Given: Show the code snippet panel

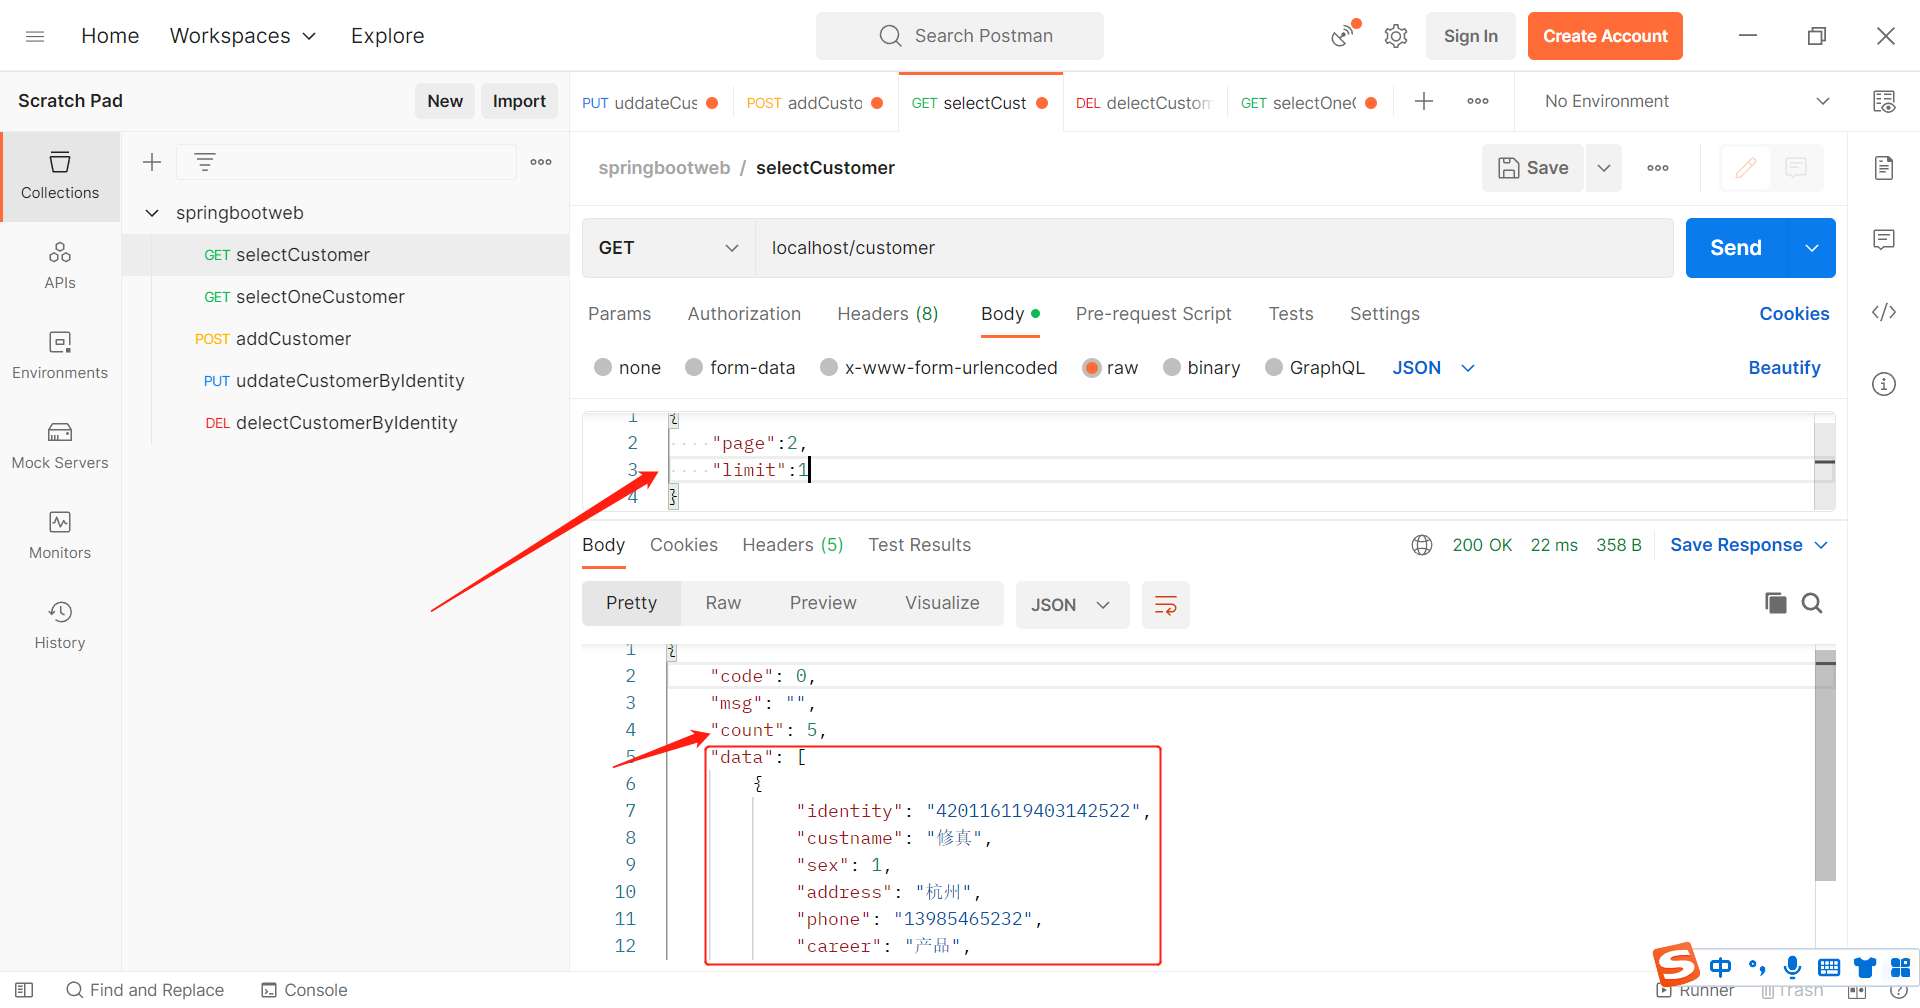Looking at the screenshot, I should (1884, 312).
